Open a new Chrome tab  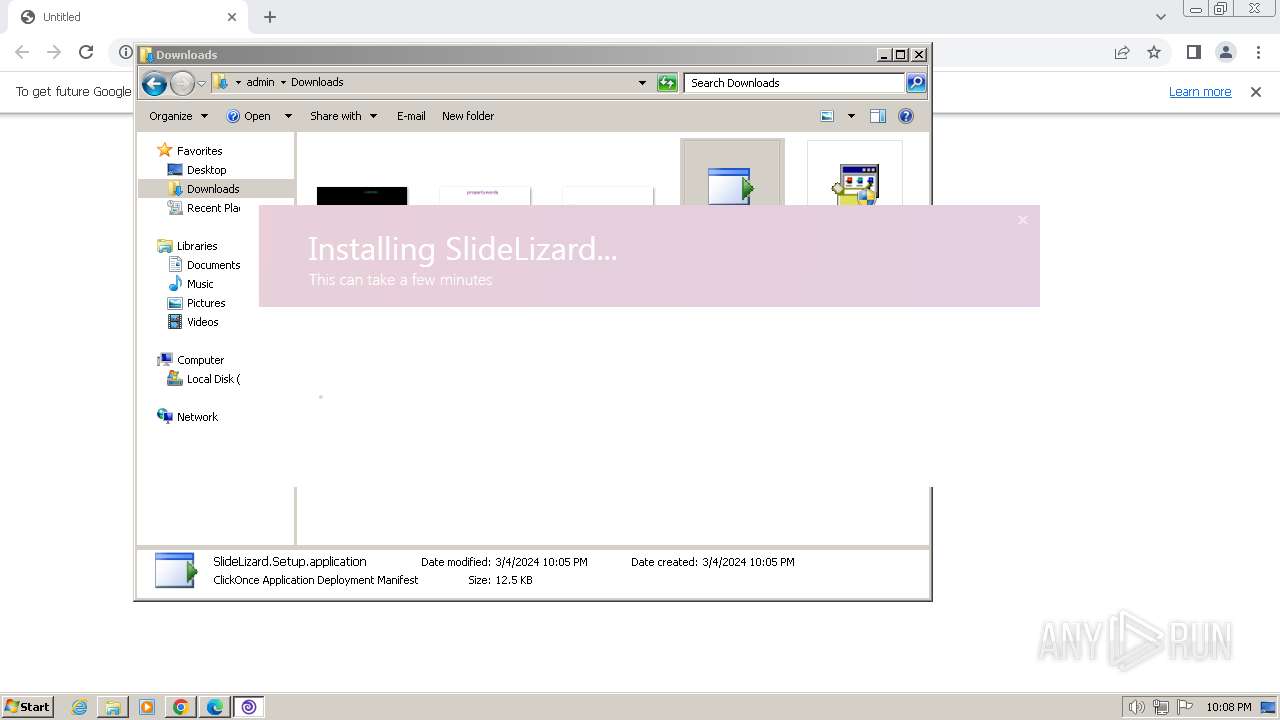(x=270, y=17)
